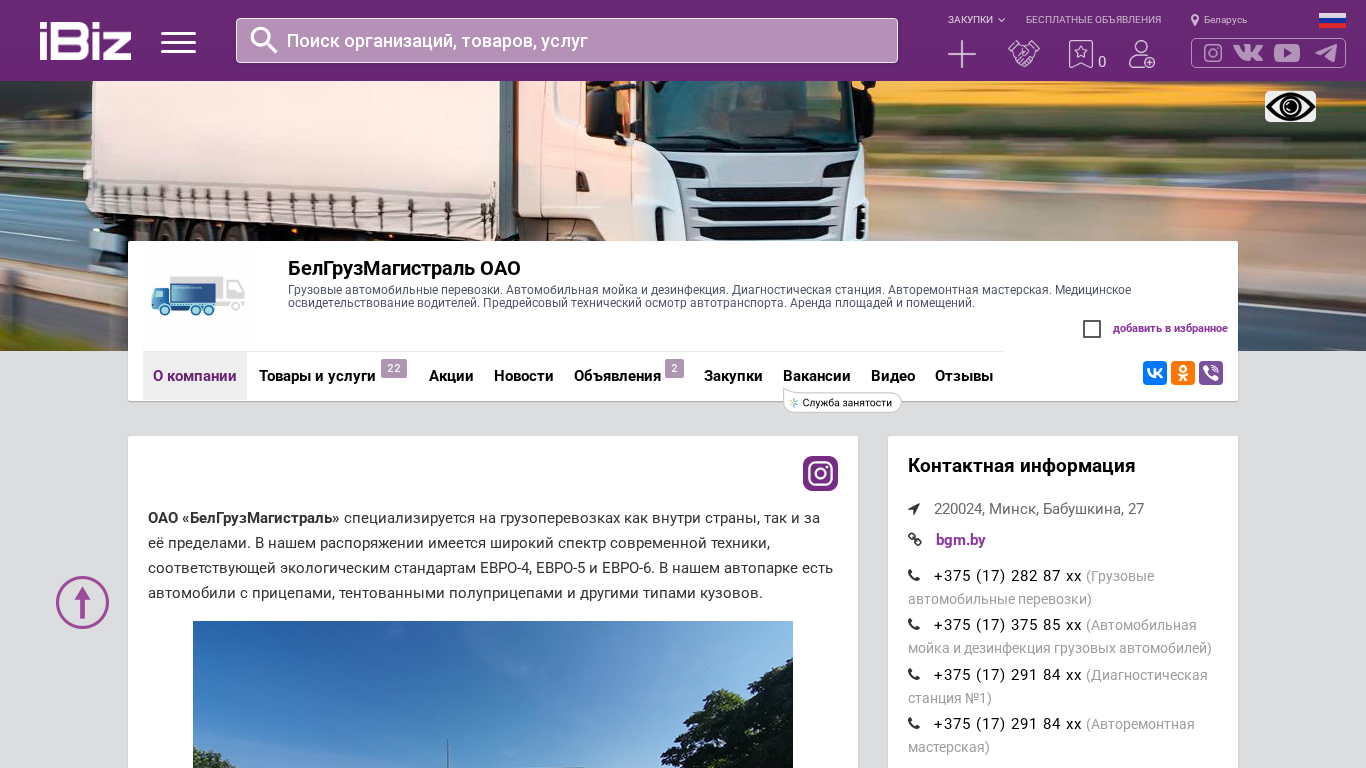Open Telegram link in header

(1326, 53)
